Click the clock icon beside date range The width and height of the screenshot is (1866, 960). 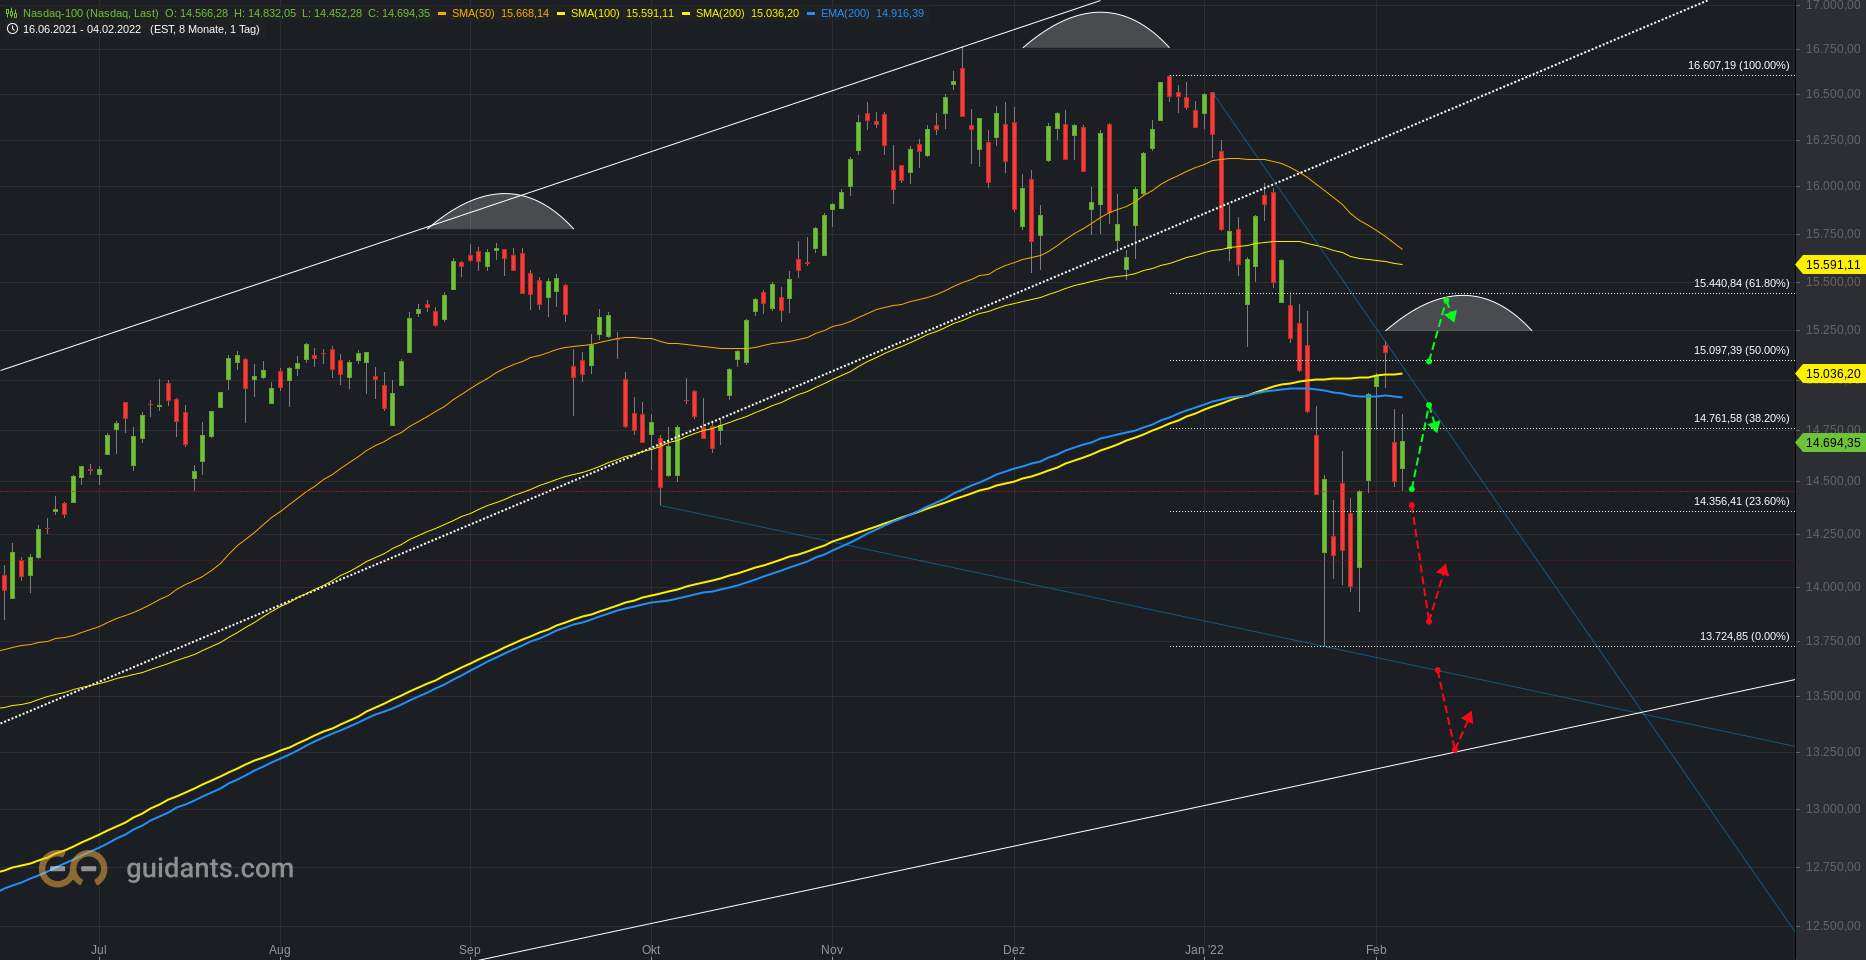point(12,29)
